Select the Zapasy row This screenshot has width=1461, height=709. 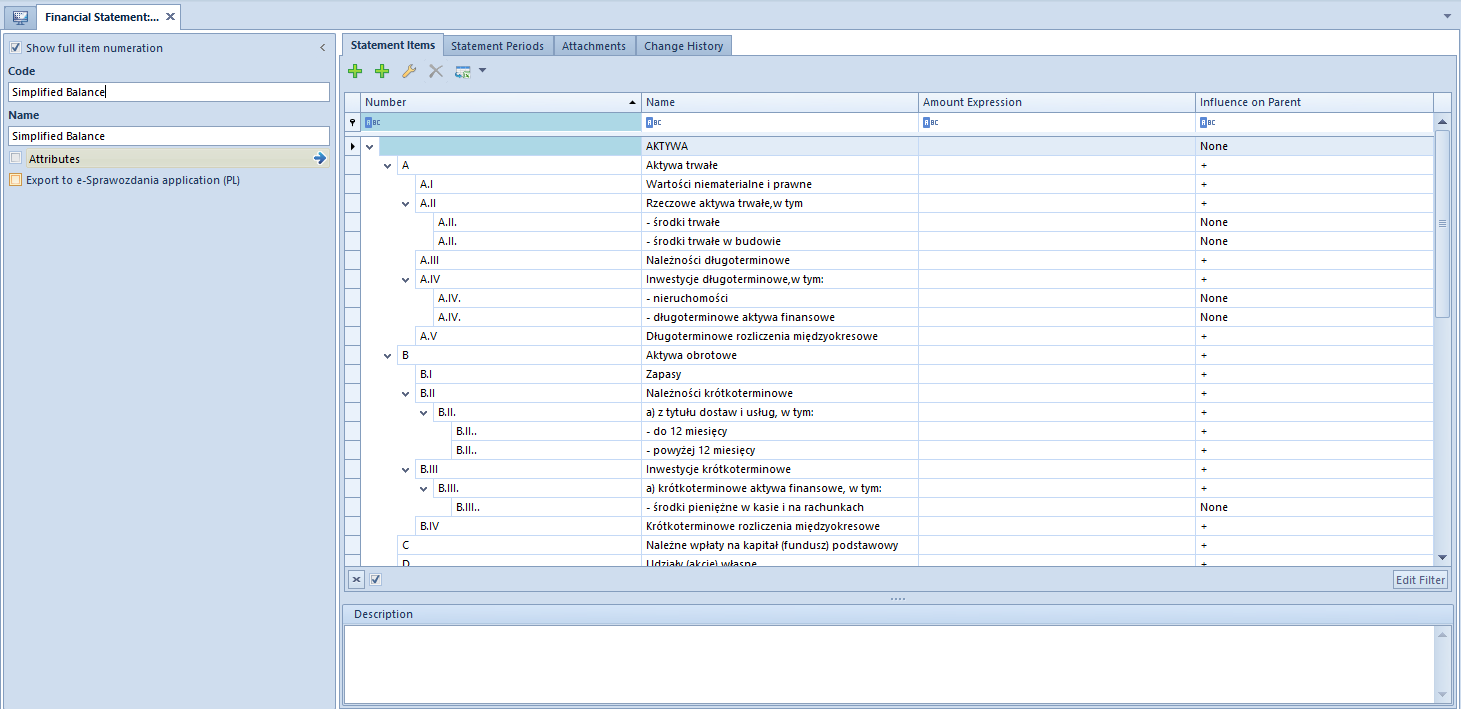[889, 374]
